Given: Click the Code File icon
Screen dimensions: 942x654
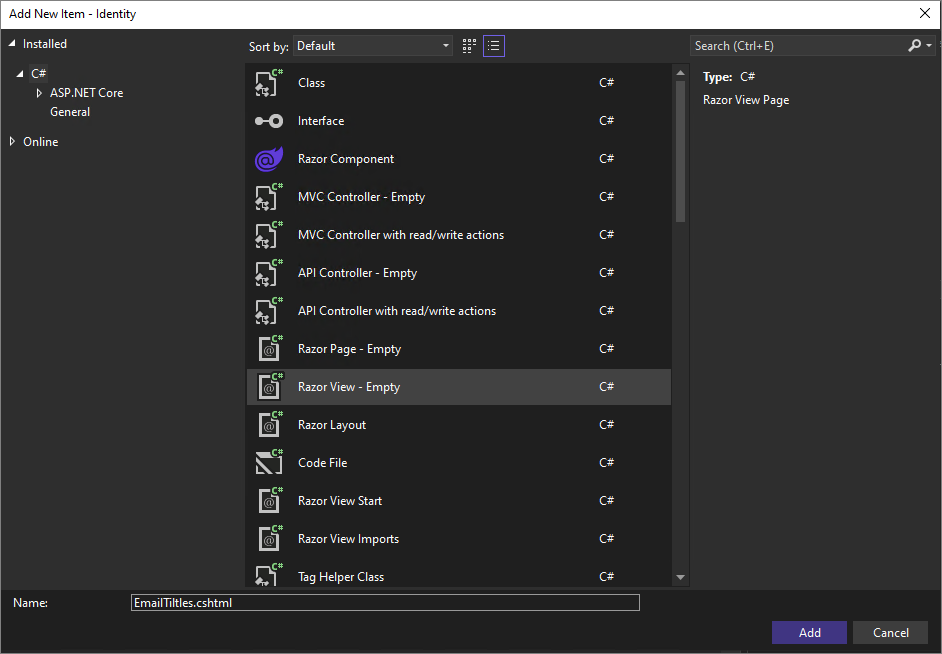Looking at the screenshot, I should pos(269,463).
